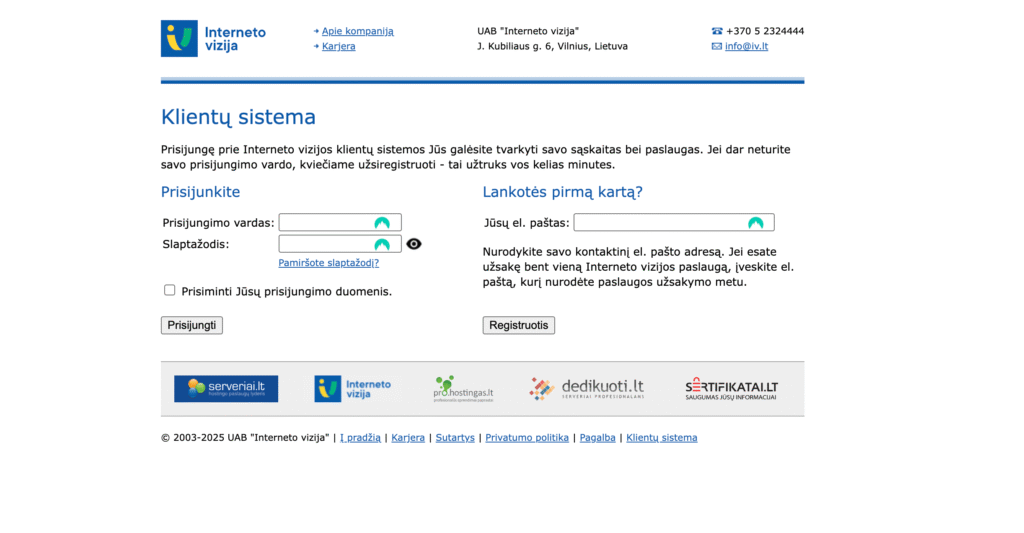The height and width of the screenshot is (533, 1024).
Task: Click the password manager icon in email field
Action: click(756, 223)
